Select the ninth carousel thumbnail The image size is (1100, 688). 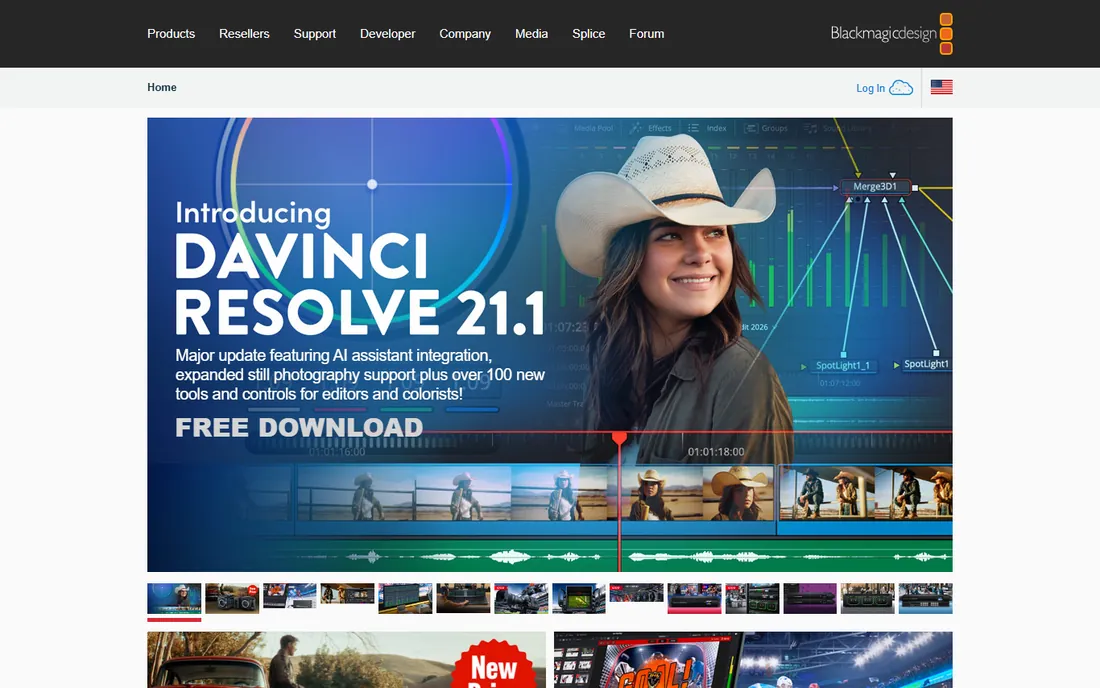636,593
